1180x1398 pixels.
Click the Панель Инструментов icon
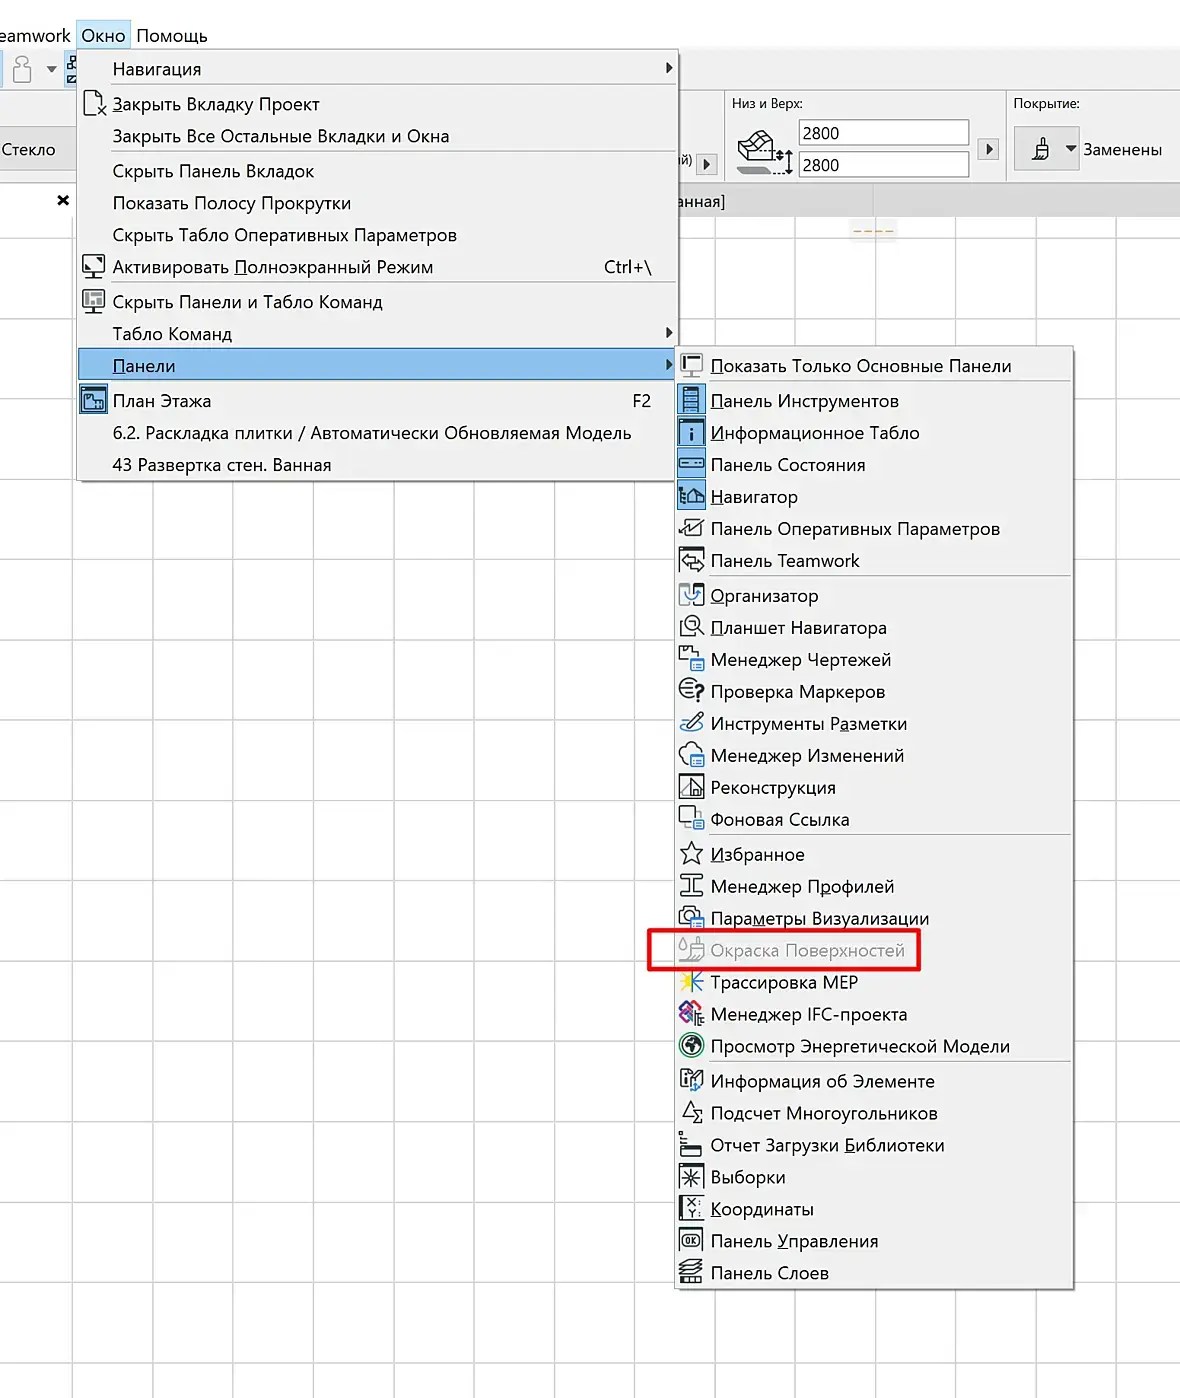tap(691, 401)
